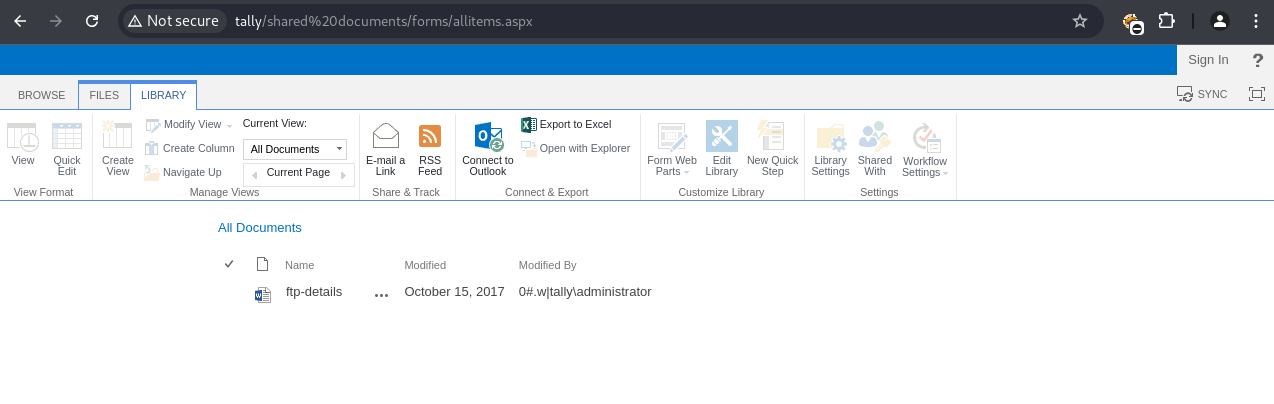
Task: Sort by Modified column header
Action: 425,265
